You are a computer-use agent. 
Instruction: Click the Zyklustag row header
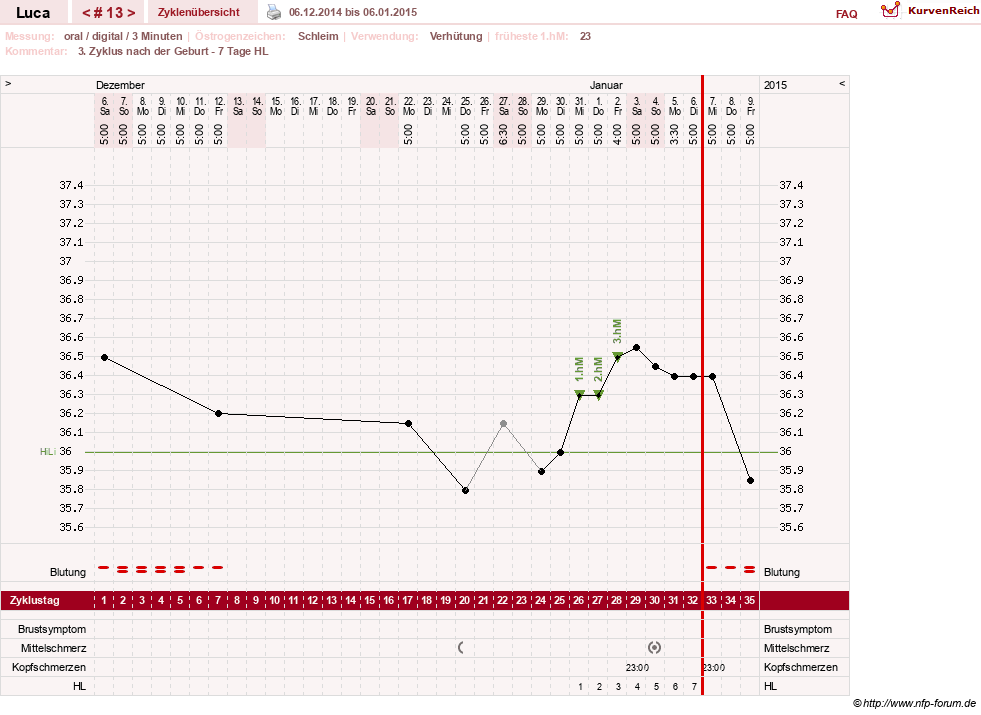click(x=34, y=600)
